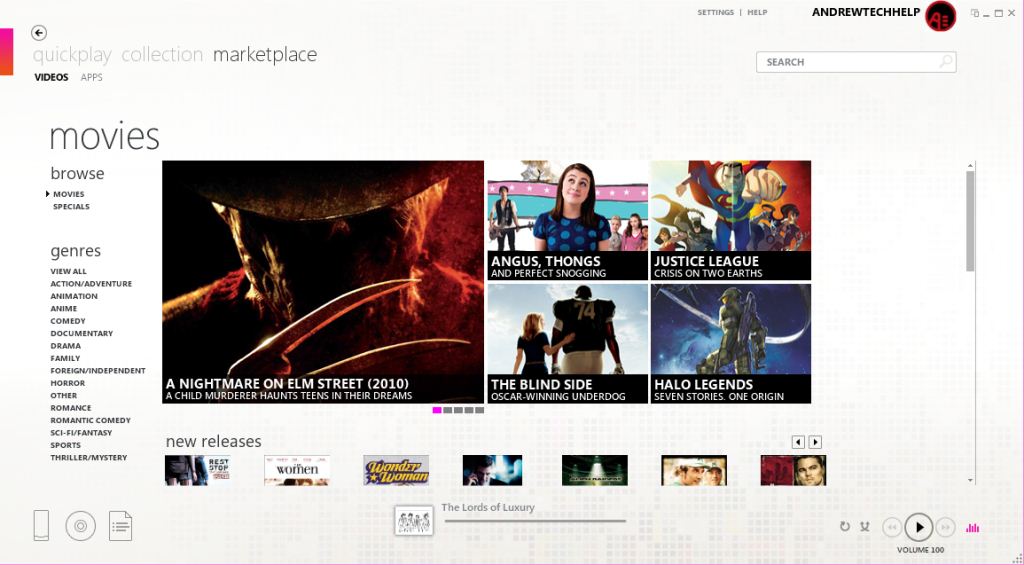The width and height of the screenshot is (1024, 565).
Task: Select the Action/Adventure genre
Action: [91, 283]
